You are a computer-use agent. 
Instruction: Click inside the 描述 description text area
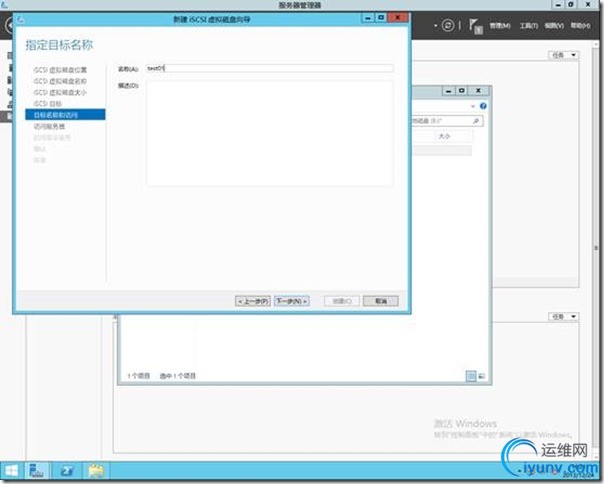pyautogui.click(x=270, y=133)
